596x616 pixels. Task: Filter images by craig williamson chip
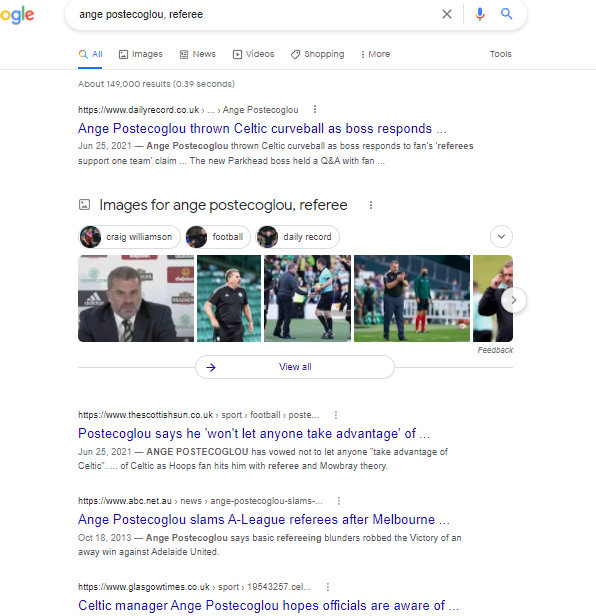click(129, 237)
